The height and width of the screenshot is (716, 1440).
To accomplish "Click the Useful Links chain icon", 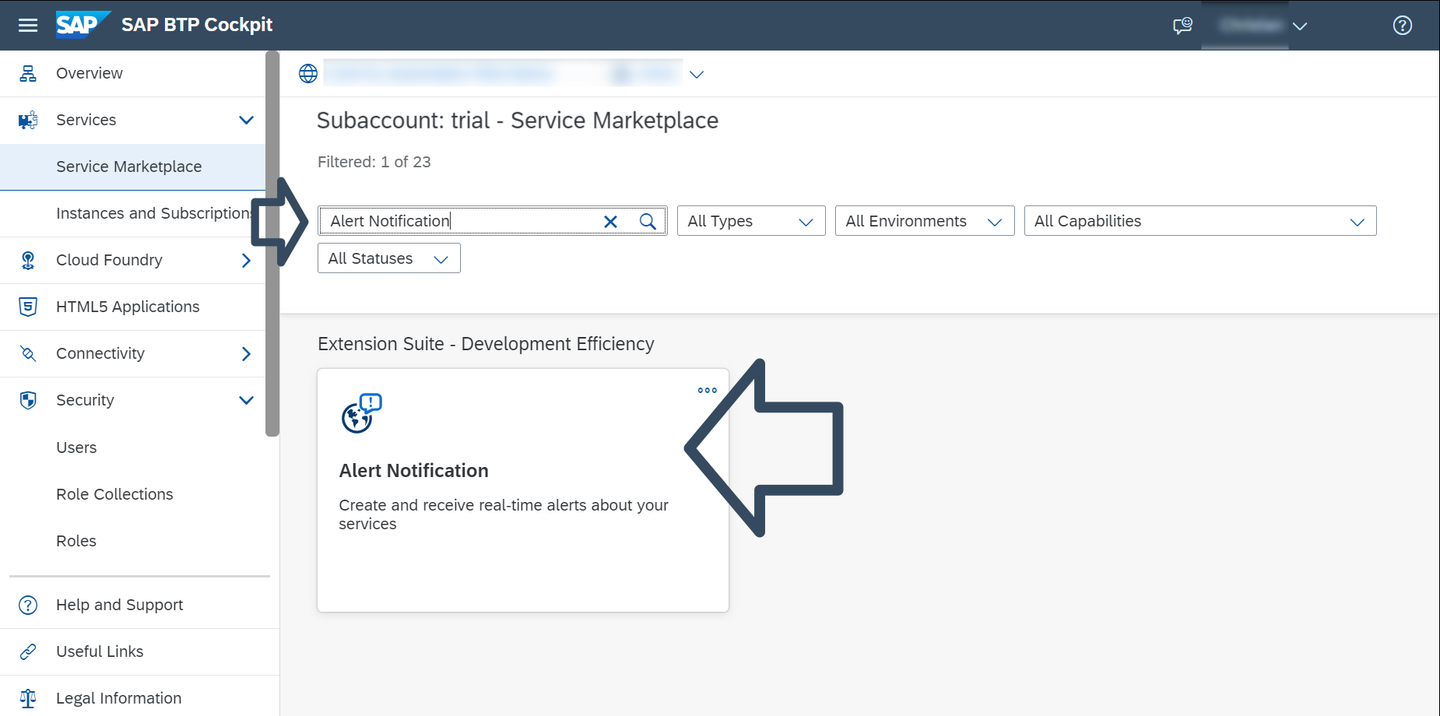I will click(x=28, y=652).
